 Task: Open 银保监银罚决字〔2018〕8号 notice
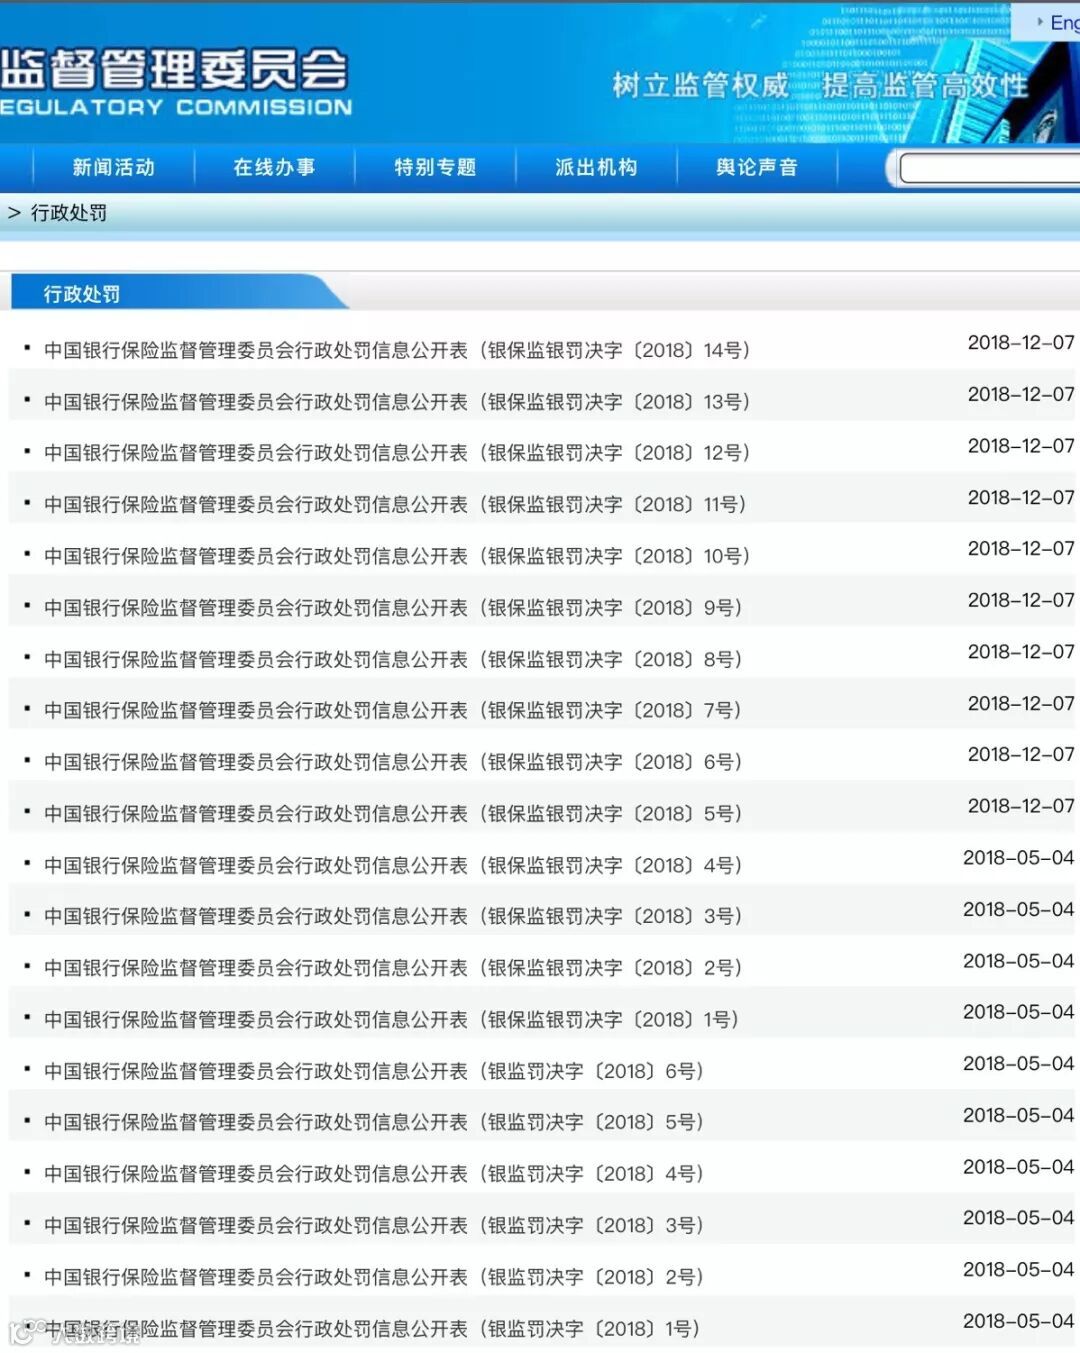pyautogui.click(x=393, y=660)
